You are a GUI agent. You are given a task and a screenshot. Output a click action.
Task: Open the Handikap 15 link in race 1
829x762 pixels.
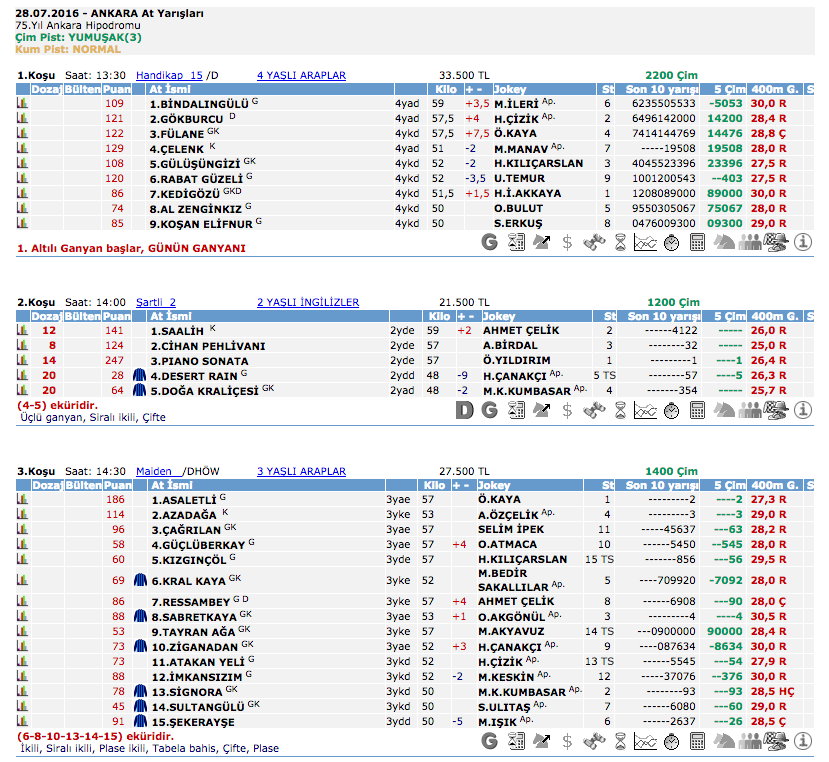click(169, 75)
